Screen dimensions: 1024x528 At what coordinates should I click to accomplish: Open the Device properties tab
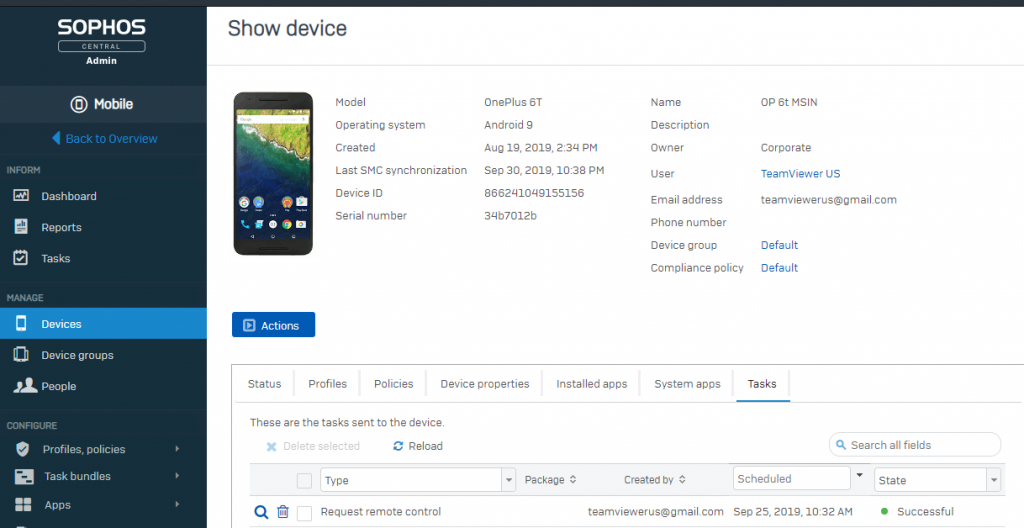point(485,384)
